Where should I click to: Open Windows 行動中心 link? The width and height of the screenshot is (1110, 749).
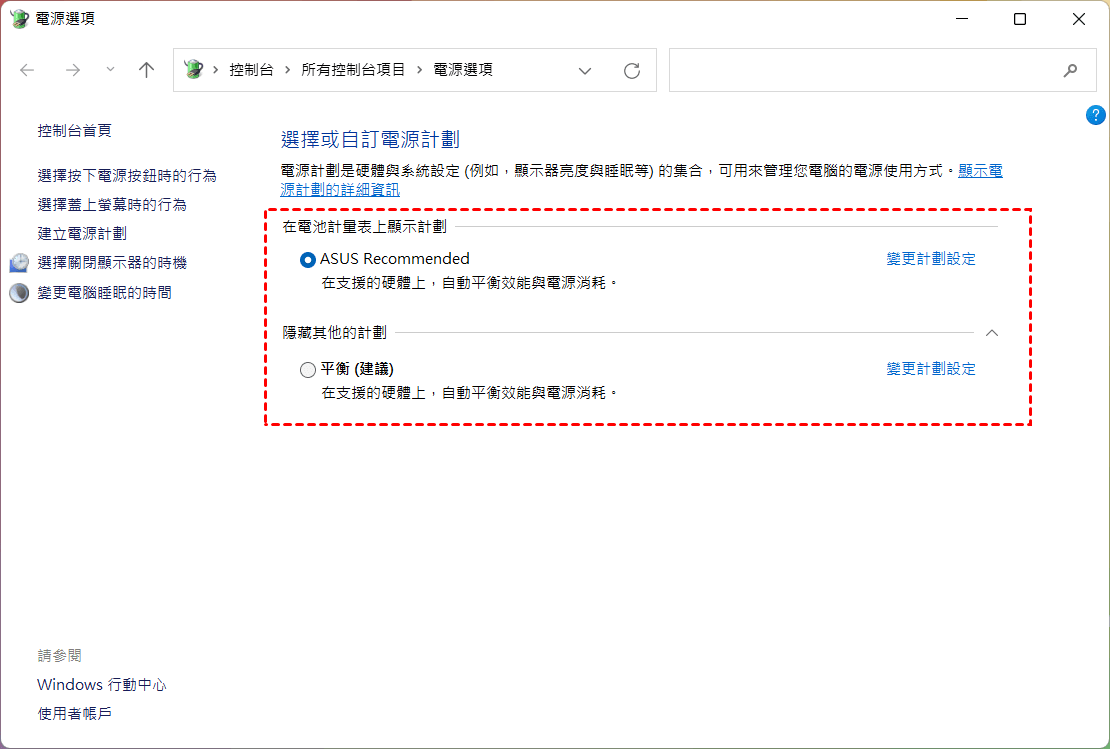point(102,685)
